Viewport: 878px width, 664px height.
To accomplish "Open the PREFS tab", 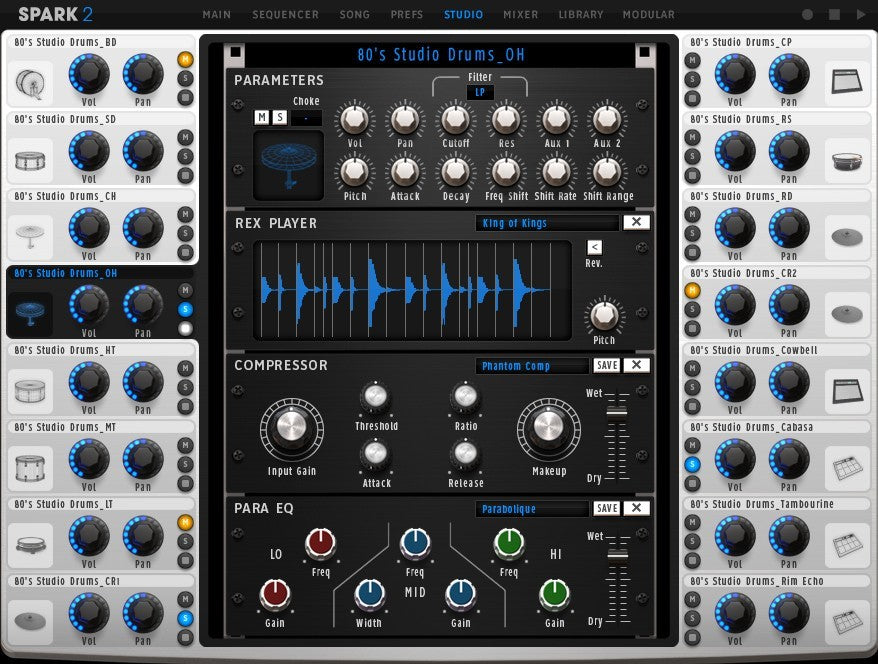I will coord(407,15).
